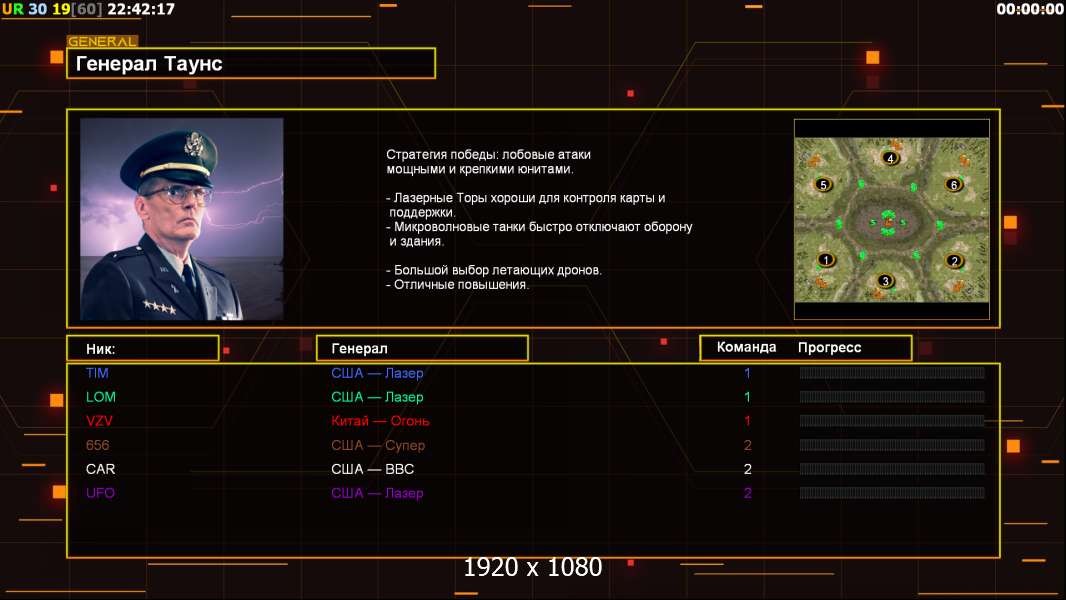Screen dimensions: 1066x600
Task: Click CAR's loading progress bar
Action: 892,469
